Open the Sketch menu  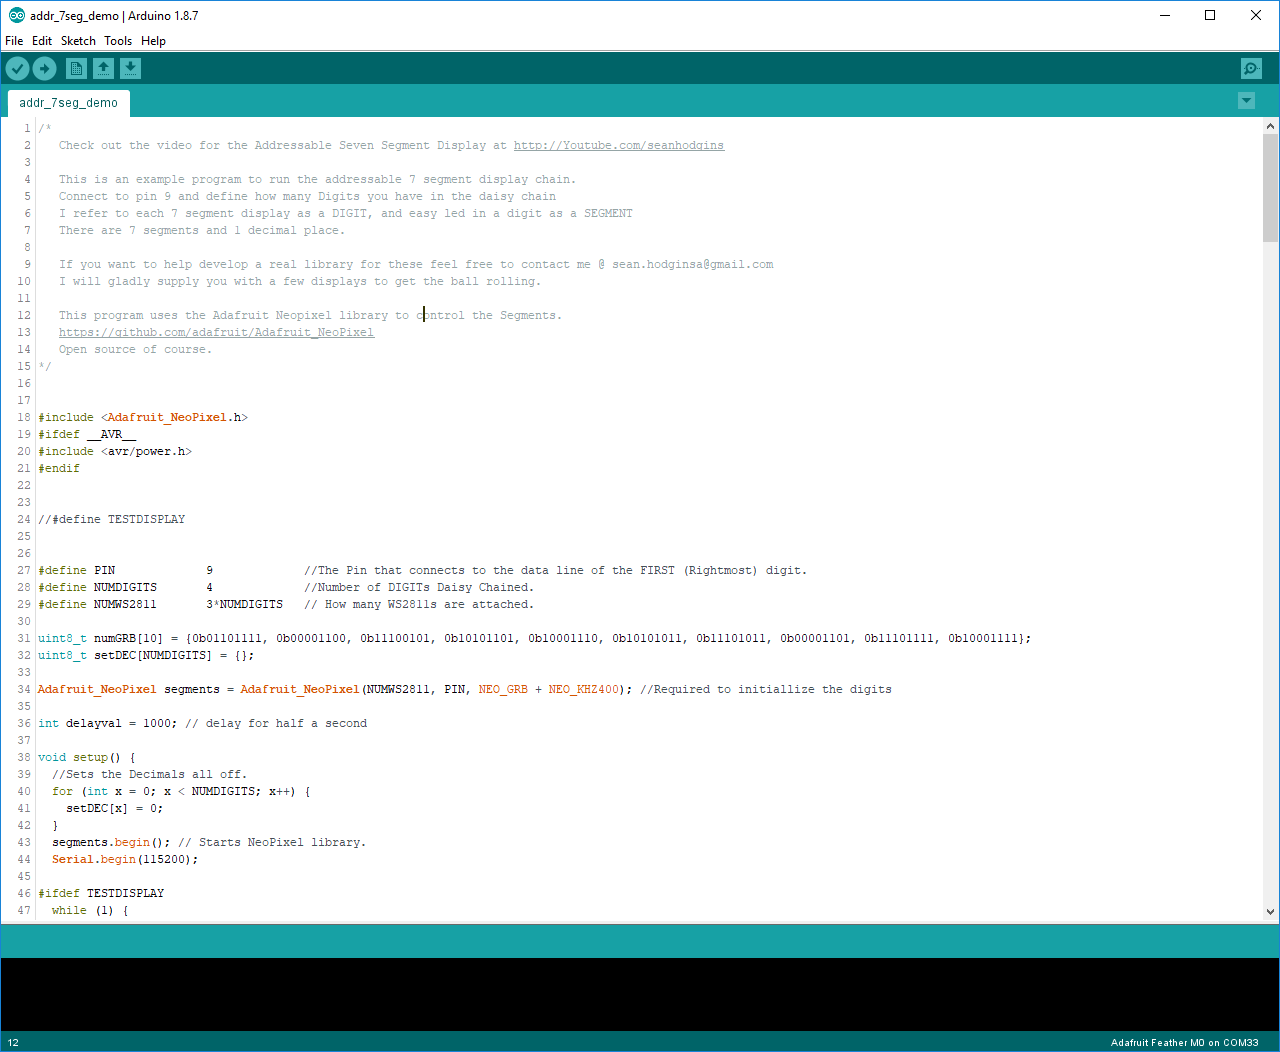[77, 41]
